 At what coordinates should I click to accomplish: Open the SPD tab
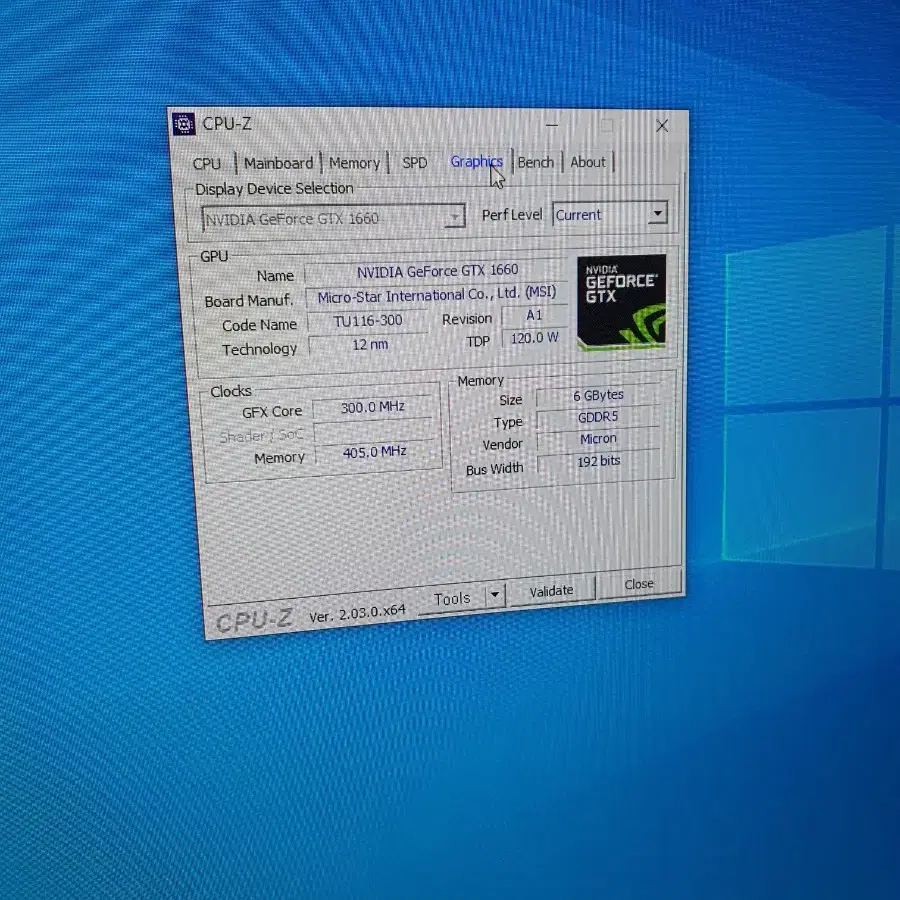[414, 162]
